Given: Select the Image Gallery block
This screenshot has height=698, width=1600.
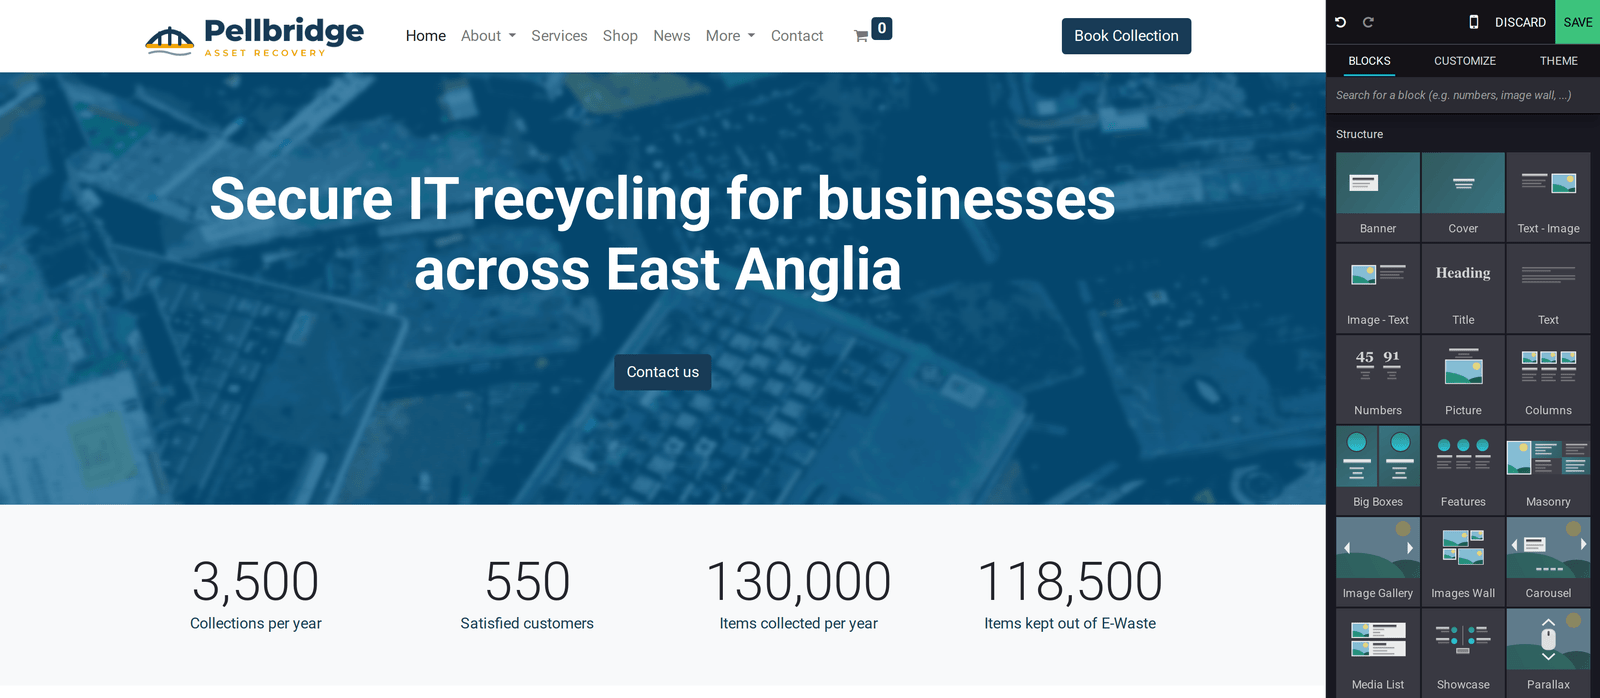Looking at the screenshot, I should click(1378, 561).
